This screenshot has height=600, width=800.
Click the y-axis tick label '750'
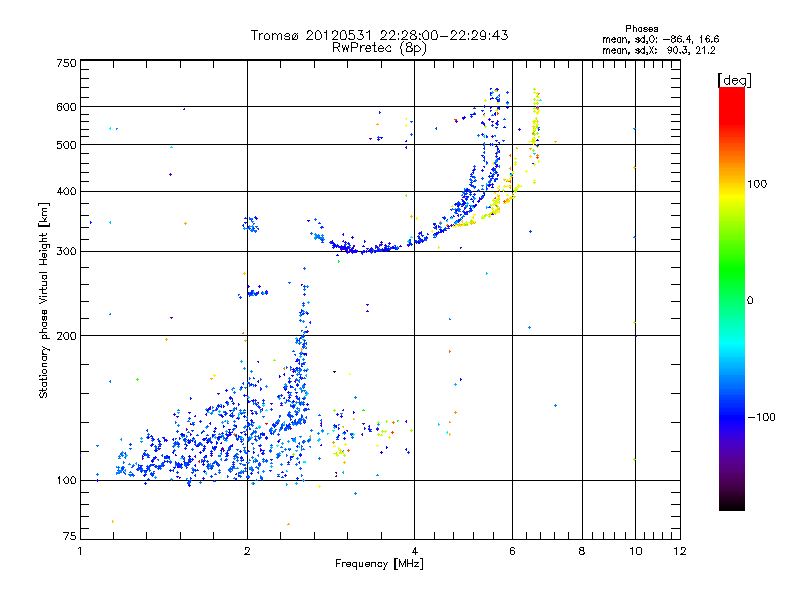pyautogui.click(x=66, y=63)
